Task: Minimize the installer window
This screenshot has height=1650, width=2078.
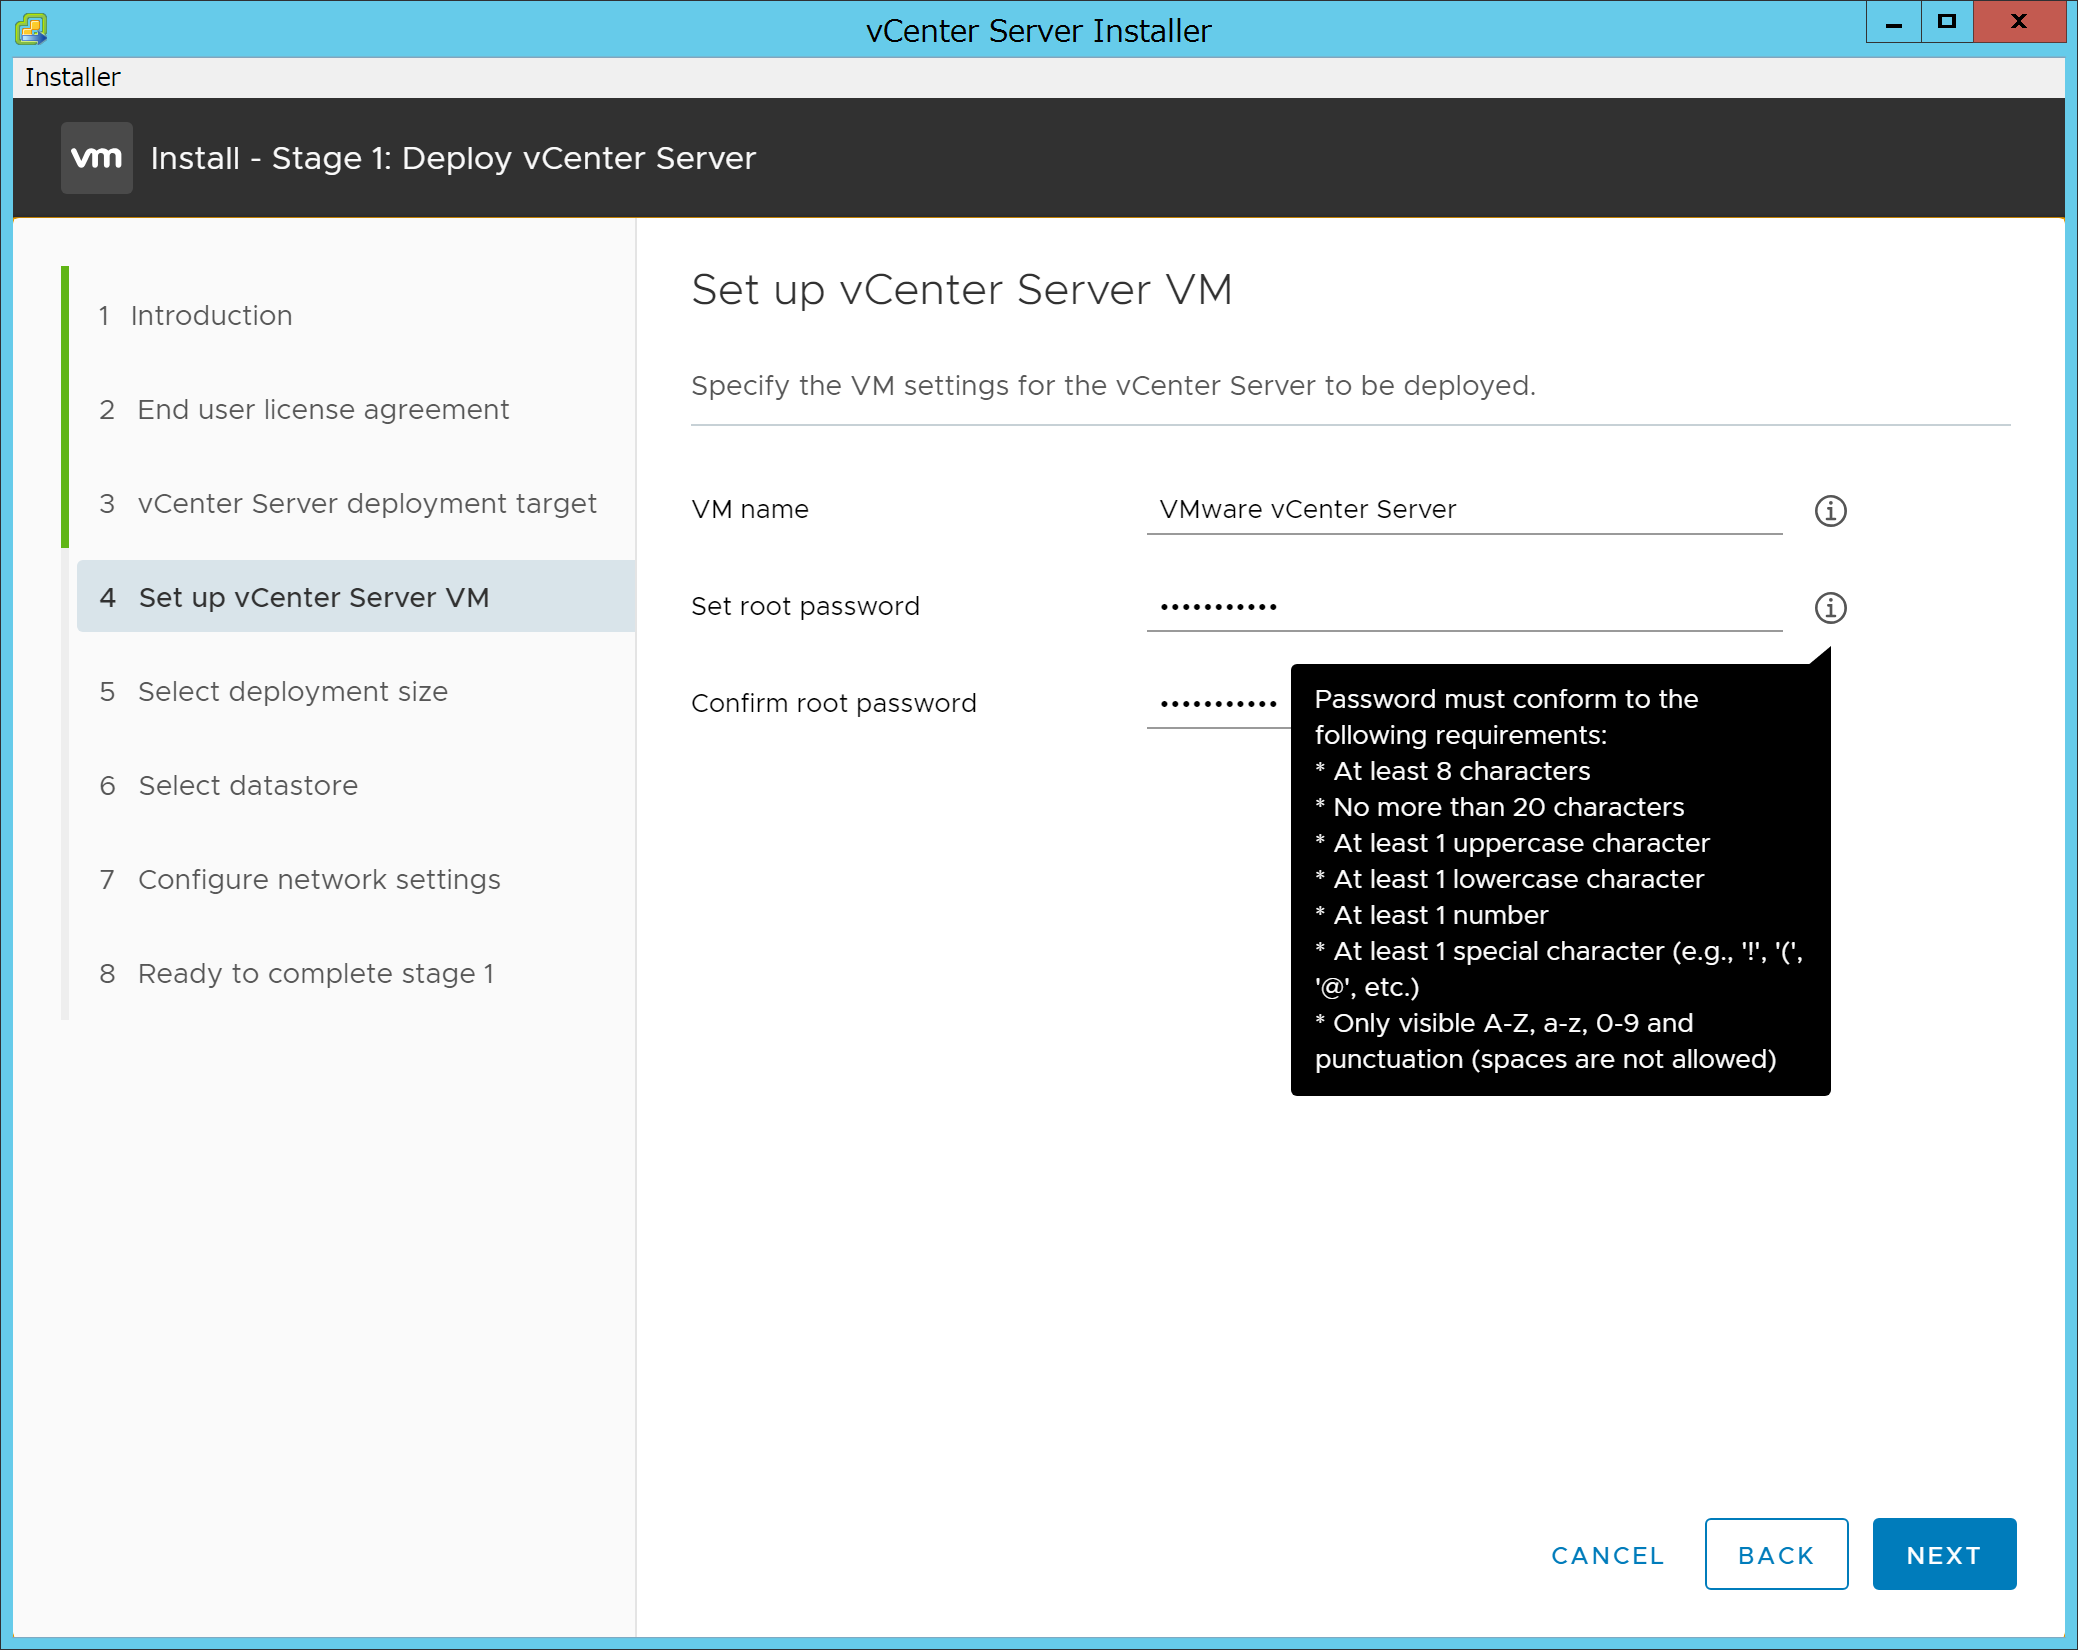Action: (1893, 22)
